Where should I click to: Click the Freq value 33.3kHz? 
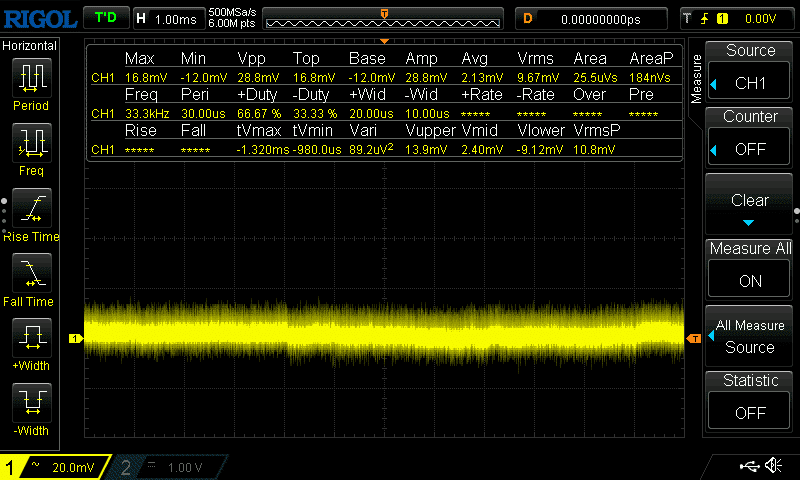click(147, 113)
